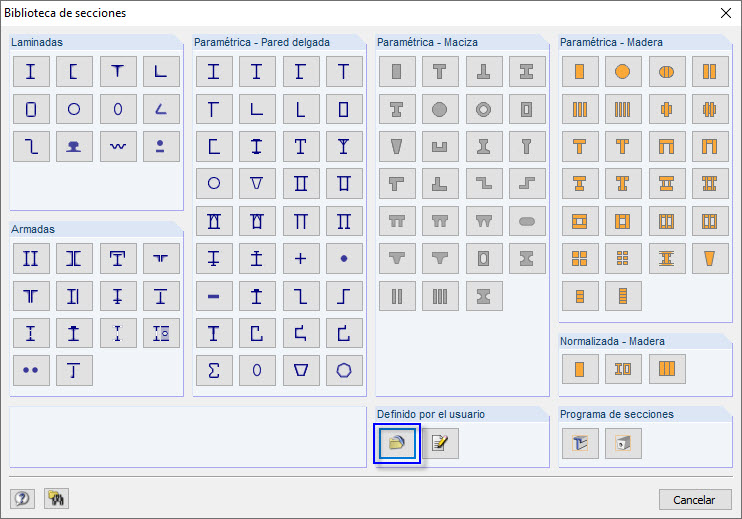The height and width of the screenshot is (519, 742).
Task: Choose the solid gray circle section
Action: point(440,108)
